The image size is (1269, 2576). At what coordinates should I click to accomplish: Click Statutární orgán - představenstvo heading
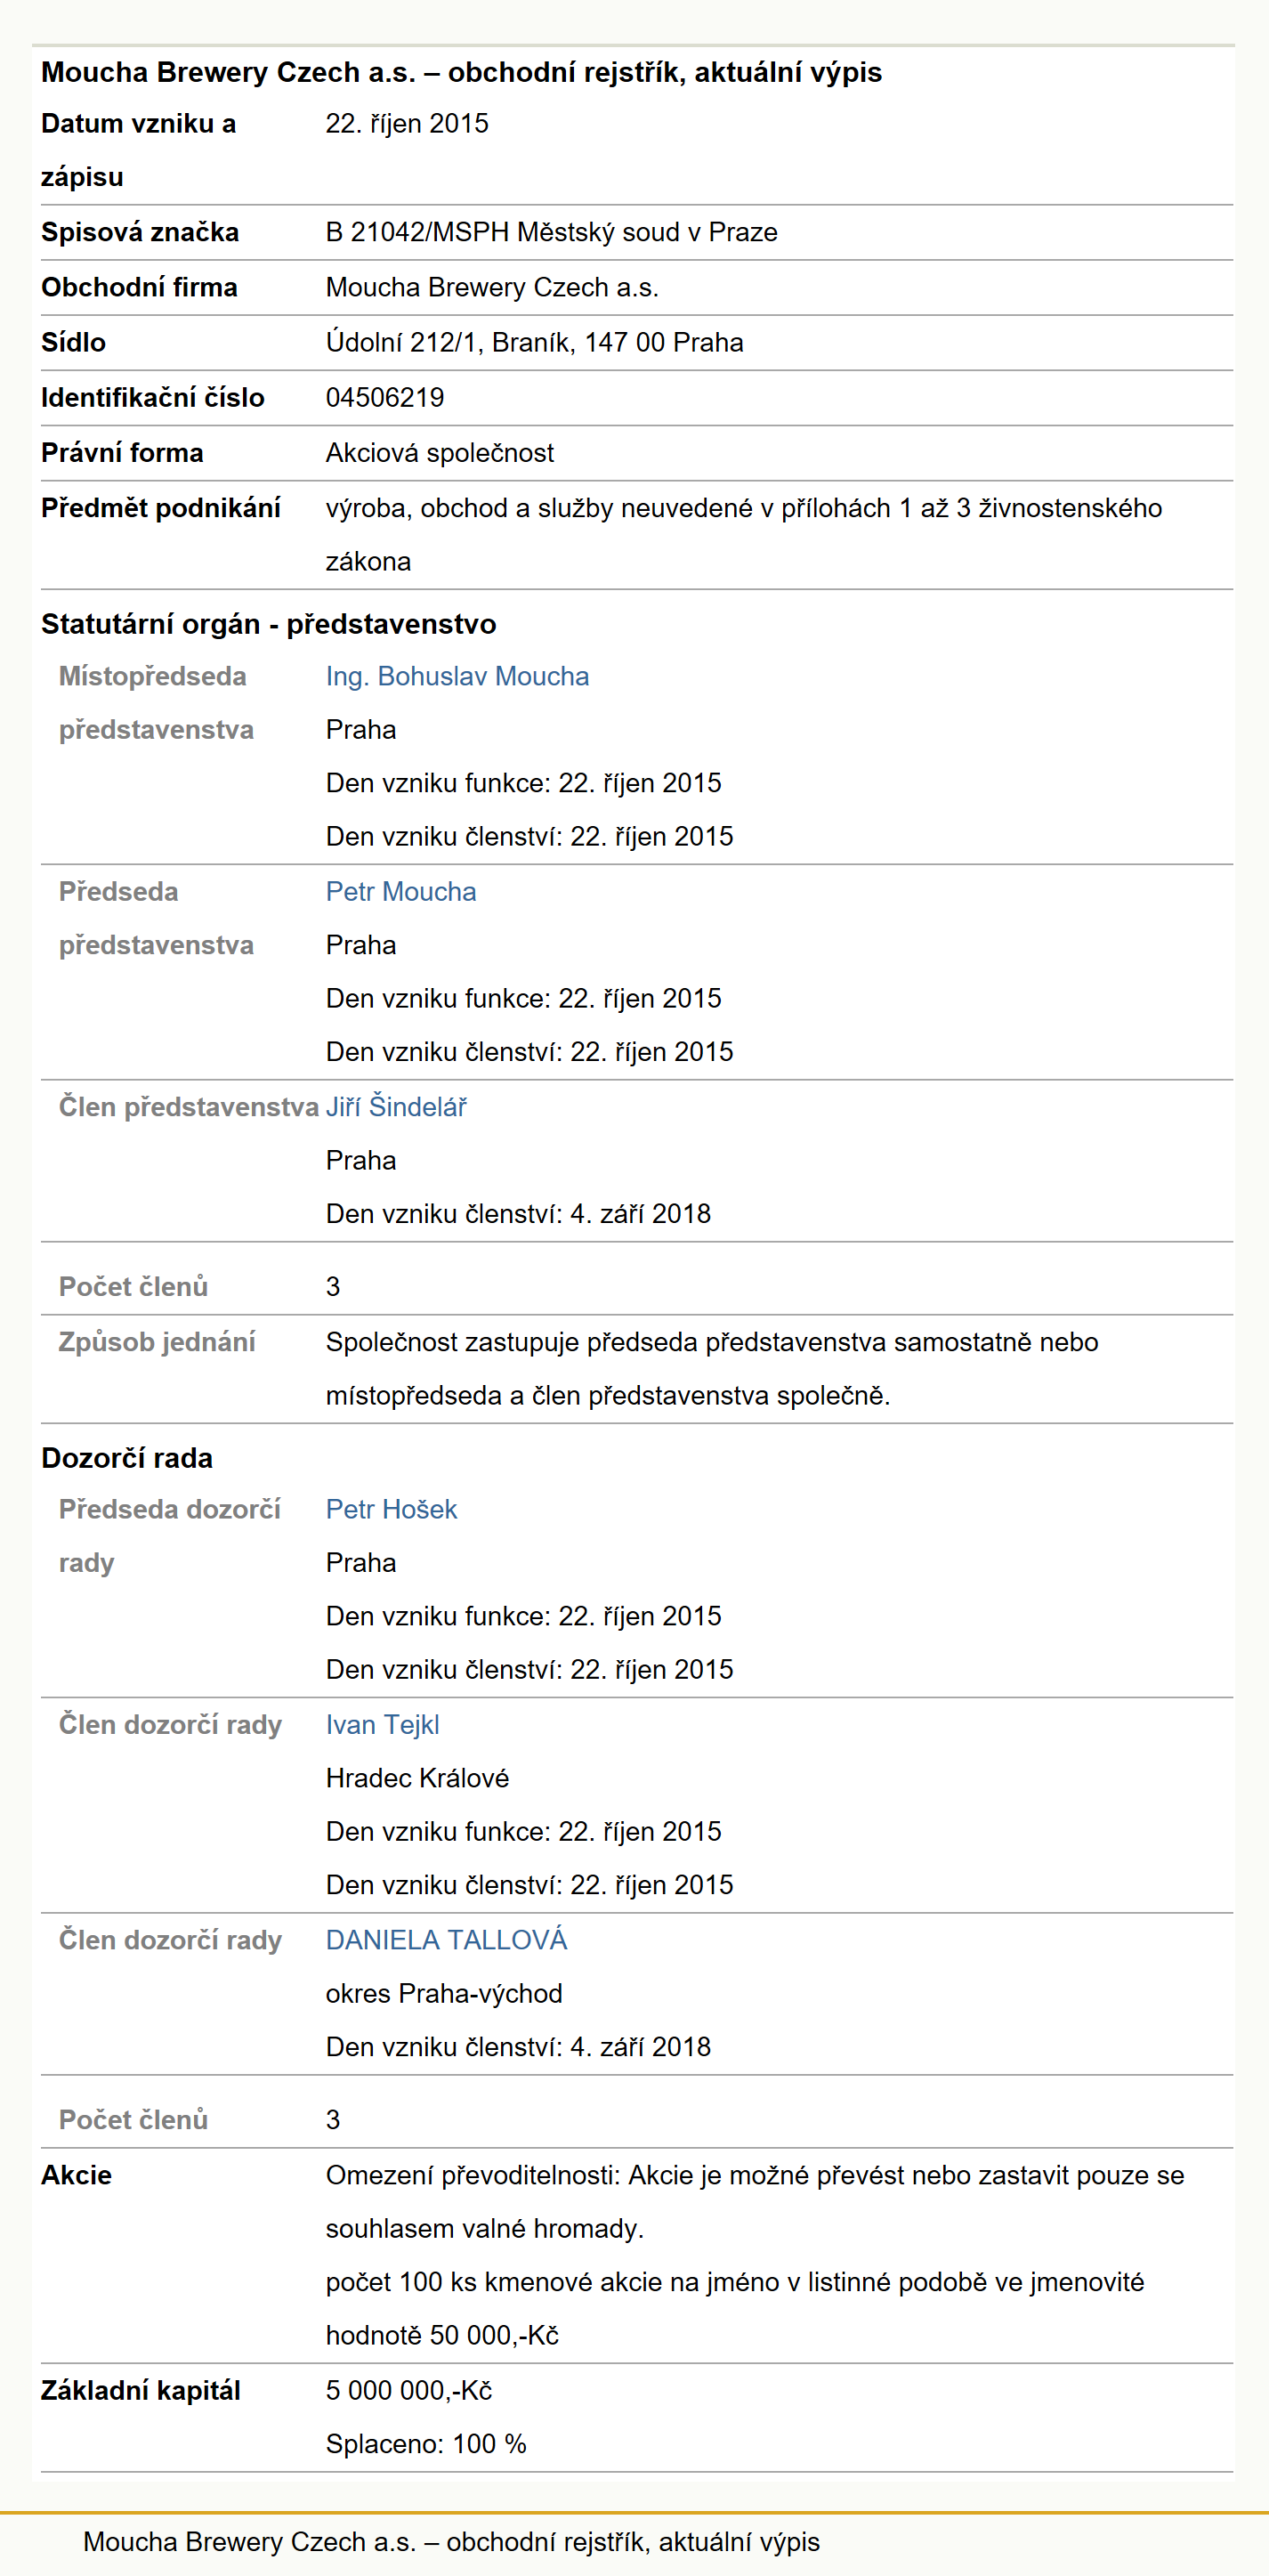point(268,624)
